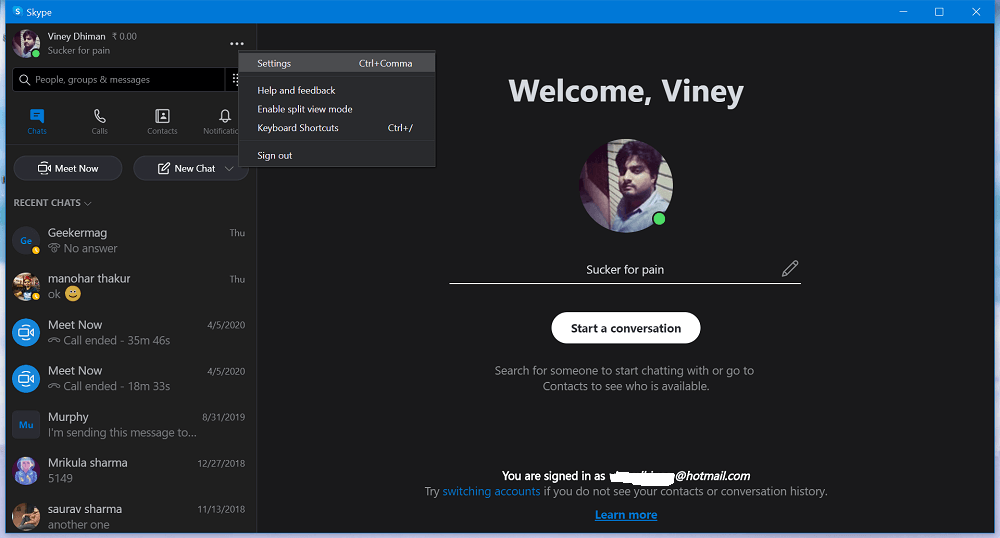1000x538 pixels.
Task: Click the Sucker for pain mood text field
Action: (x=625, y=270)
